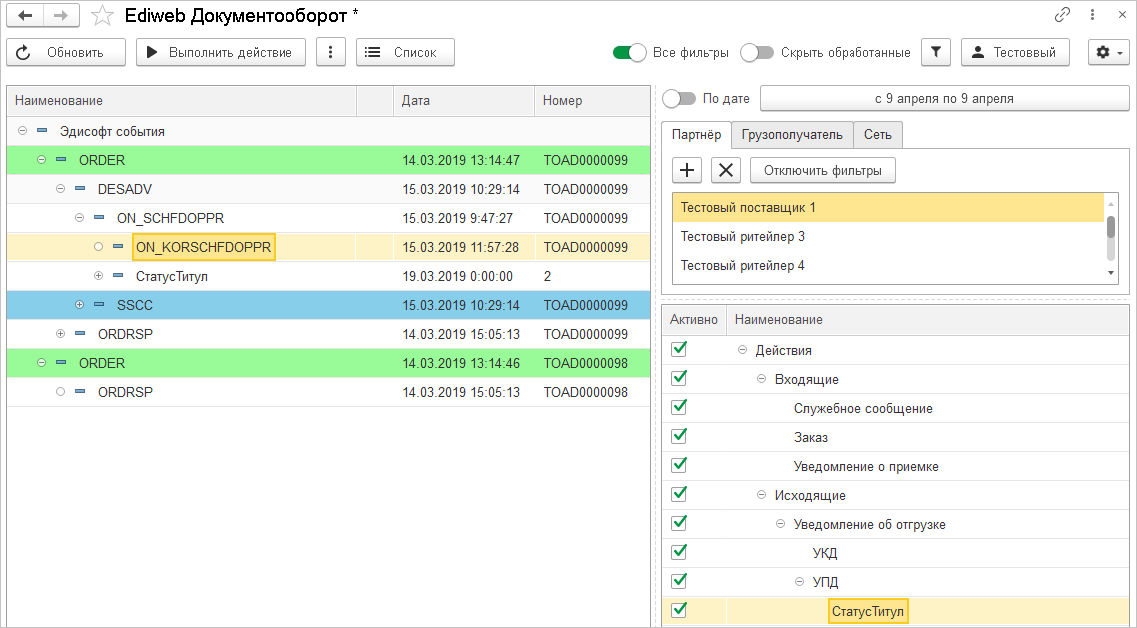Switch to the Грузополучатель tab

point(792,135)
